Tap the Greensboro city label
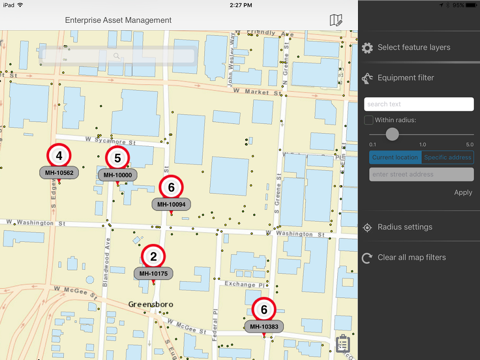 tap(151, 304)
